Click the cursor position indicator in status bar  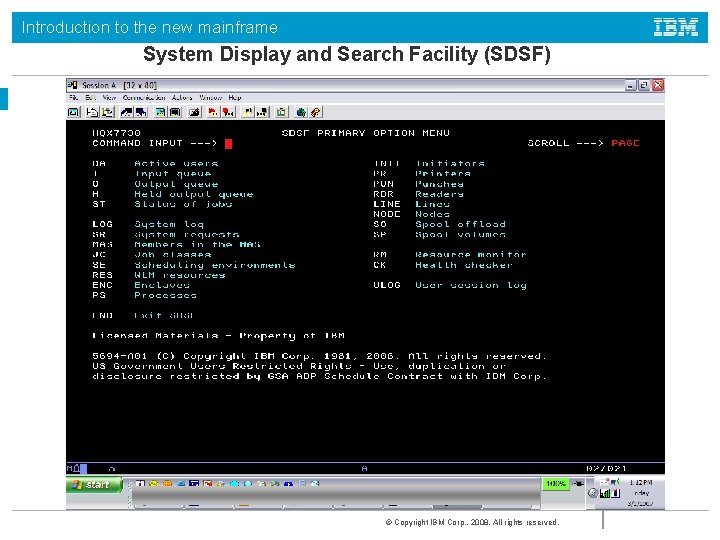606,468
